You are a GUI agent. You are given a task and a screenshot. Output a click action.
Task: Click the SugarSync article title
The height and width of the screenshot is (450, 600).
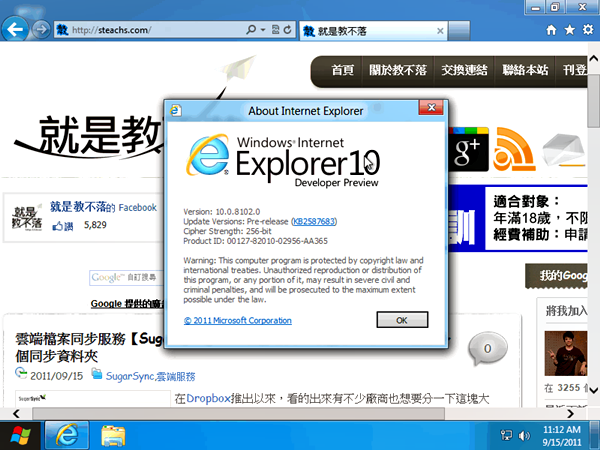90,347
